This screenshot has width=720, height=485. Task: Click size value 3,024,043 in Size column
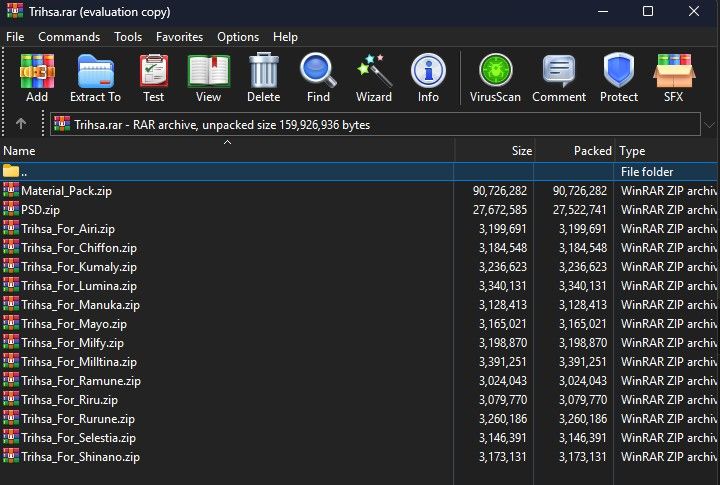coord(503,381)
